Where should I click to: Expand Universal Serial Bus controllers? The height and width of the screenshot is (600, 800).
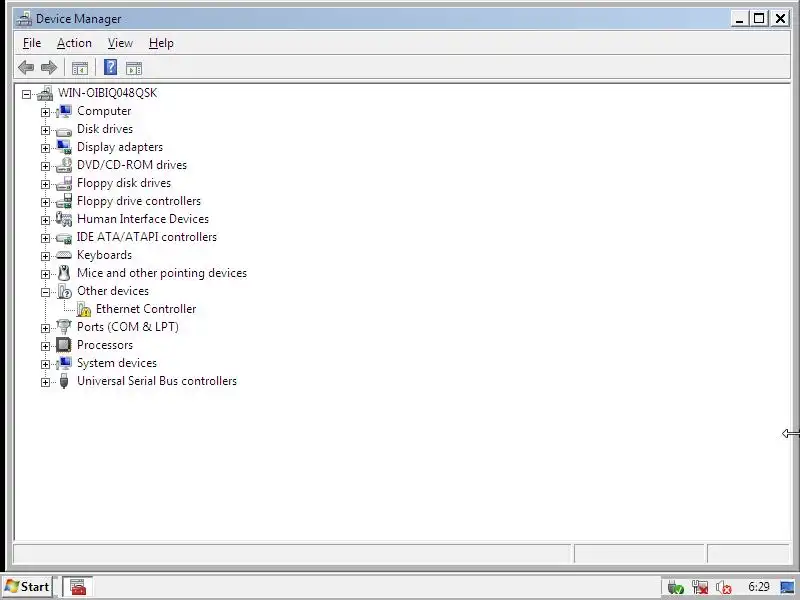(x=45, y=382)
